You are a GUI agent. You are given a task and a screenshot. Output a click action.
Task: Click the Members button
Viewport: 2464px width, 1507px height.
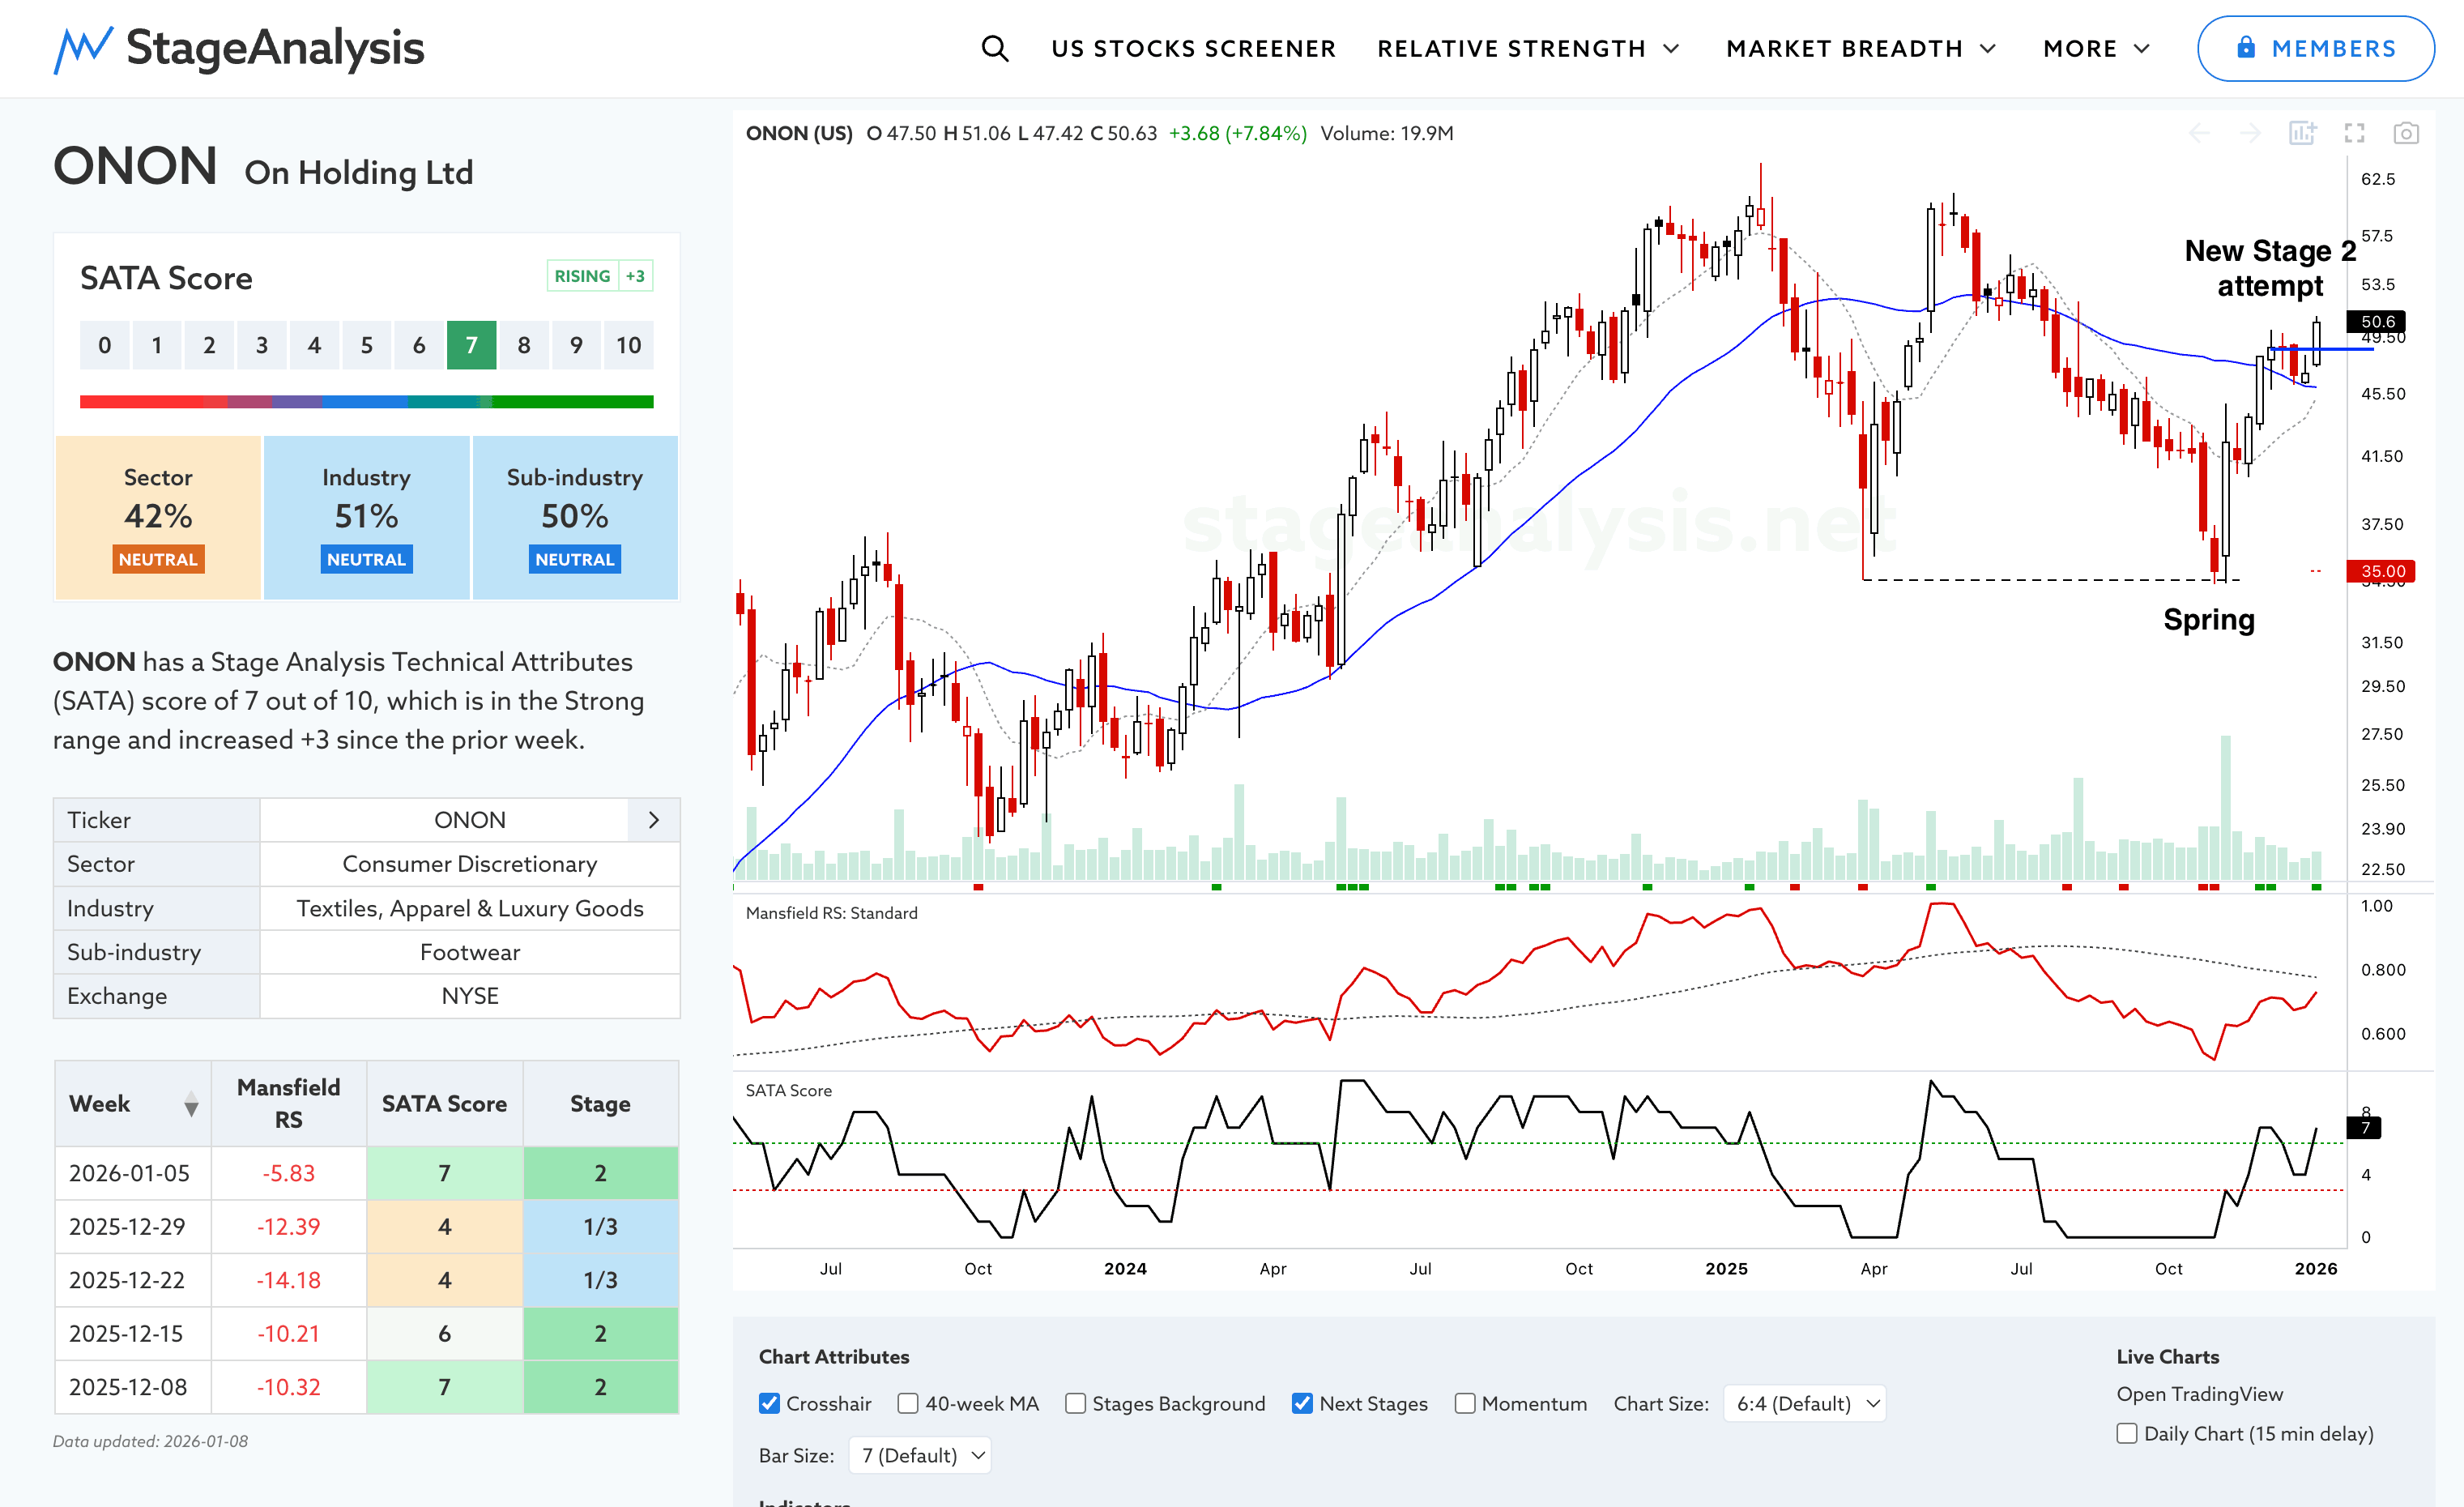2315,48
